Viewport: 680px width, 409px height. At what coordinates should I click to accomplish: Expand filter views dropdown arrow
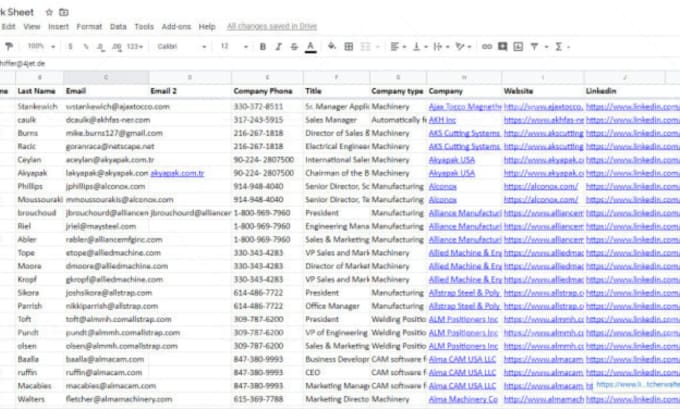click(546, 47)
